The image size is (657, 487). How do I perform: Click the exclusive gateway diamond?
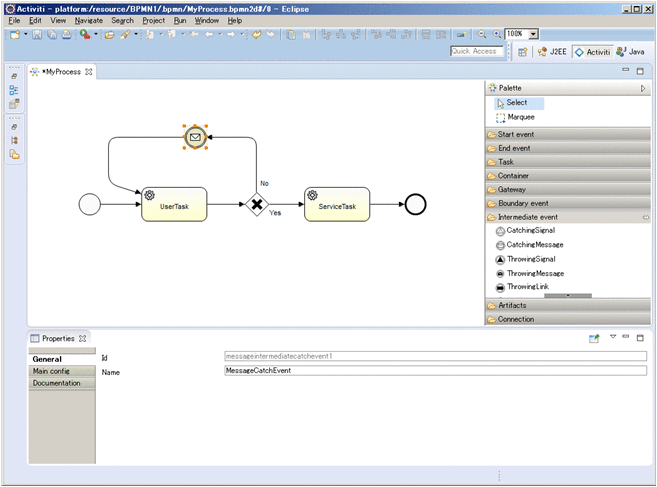[256, 204]
